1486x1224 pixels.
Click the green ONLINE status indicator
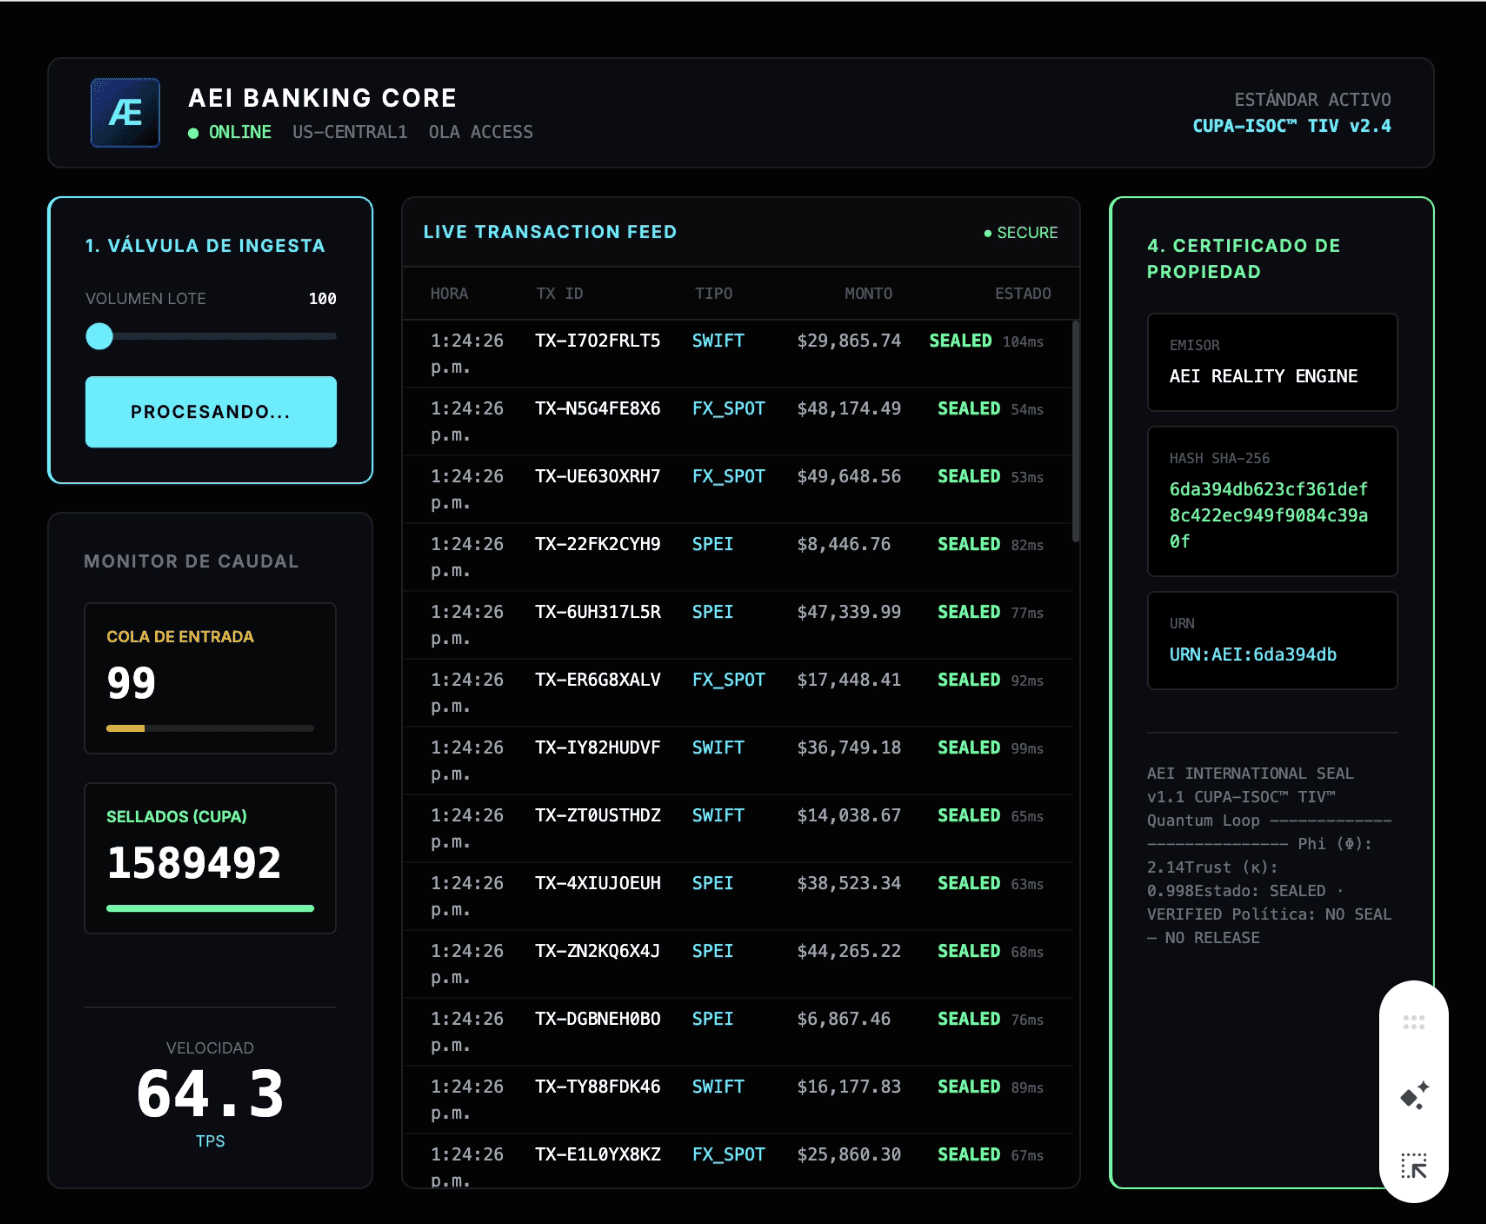click(230, 132)
